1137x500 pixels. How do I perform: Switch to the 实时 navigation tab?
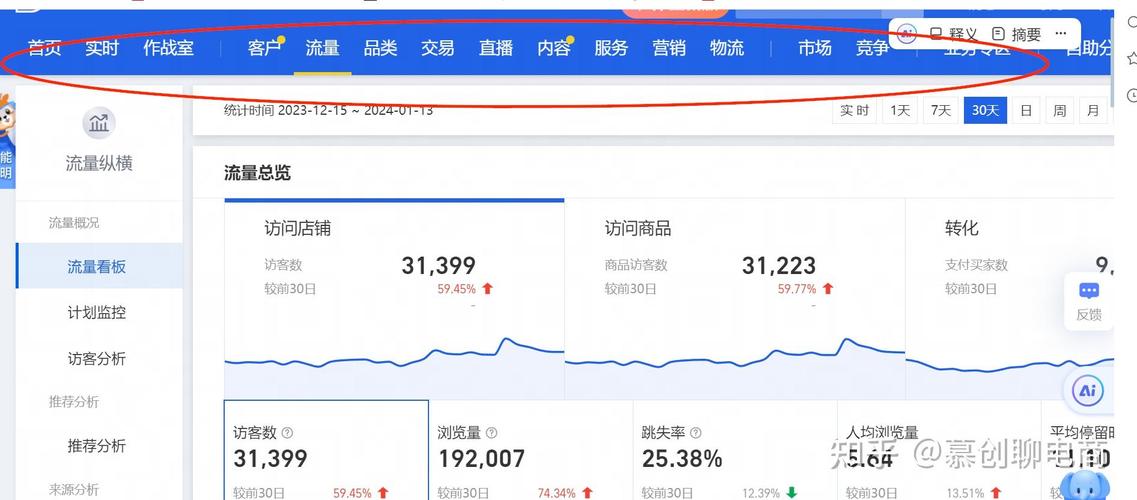tap(102, 49)
